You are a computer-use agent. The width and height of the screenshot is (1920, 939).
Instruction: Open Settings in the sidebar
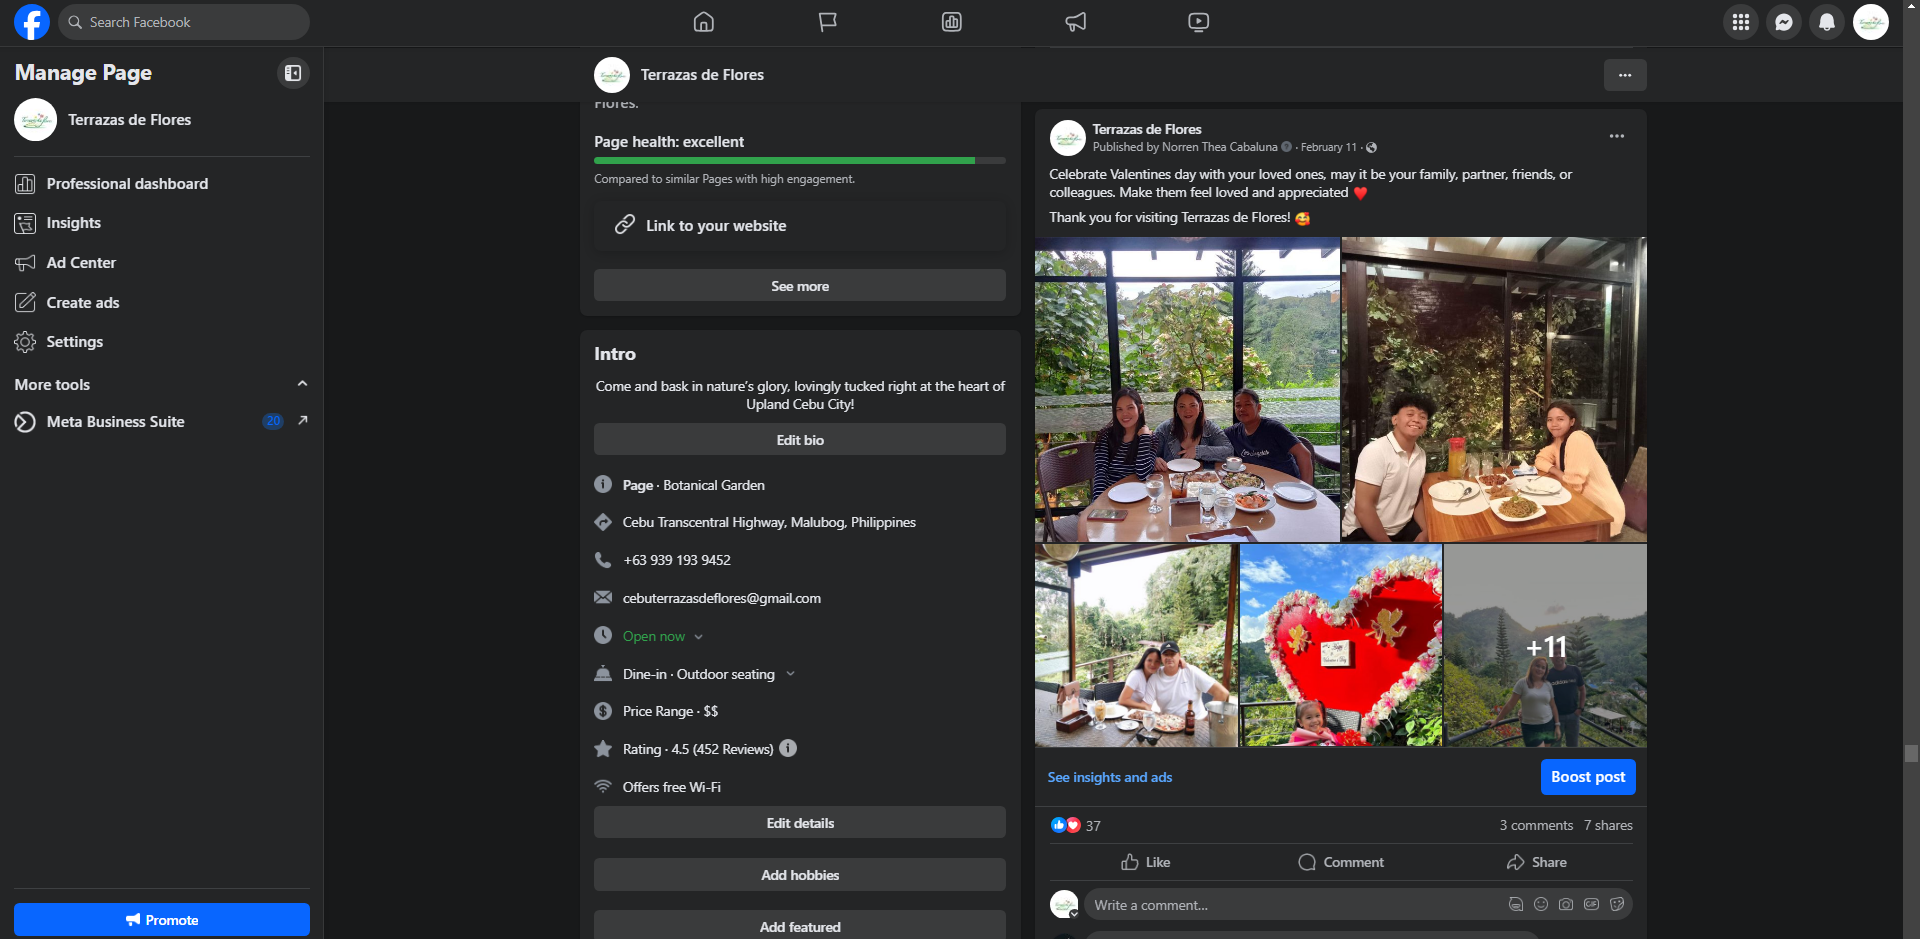tap(161, 342)
